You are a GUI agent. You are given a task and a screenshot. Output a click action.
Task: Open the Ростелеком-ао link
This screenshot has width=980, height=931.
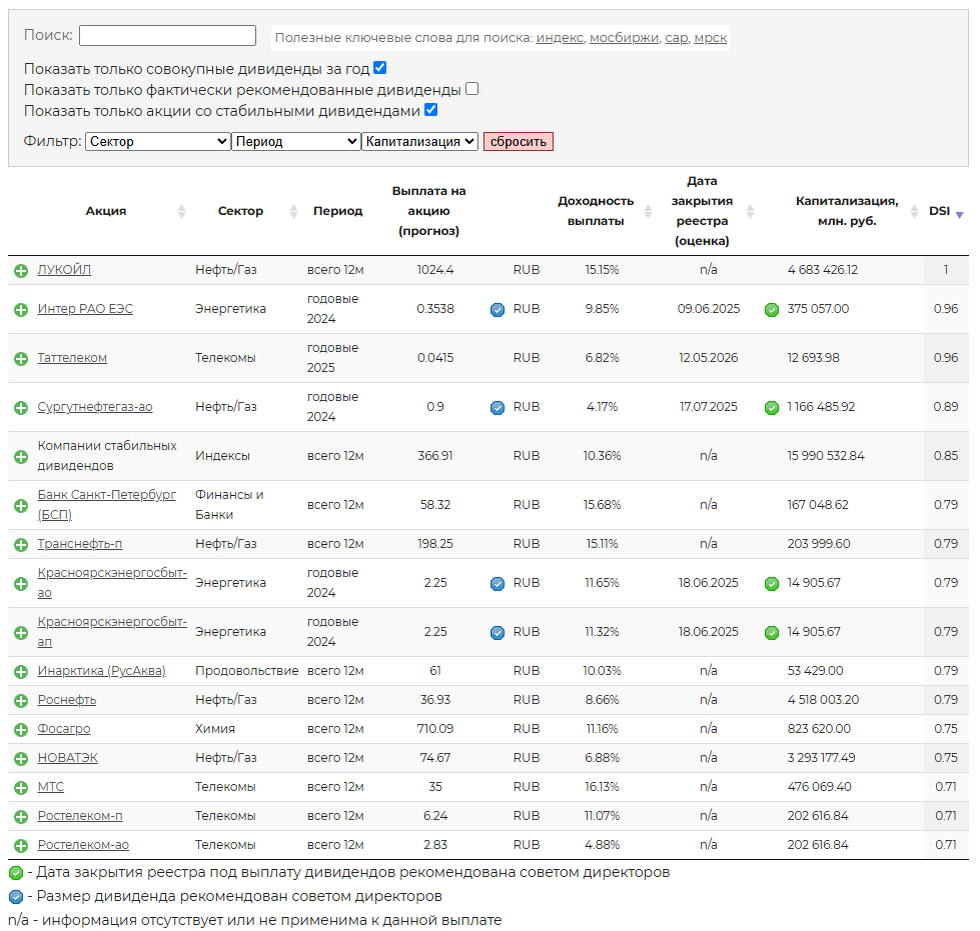83,845
